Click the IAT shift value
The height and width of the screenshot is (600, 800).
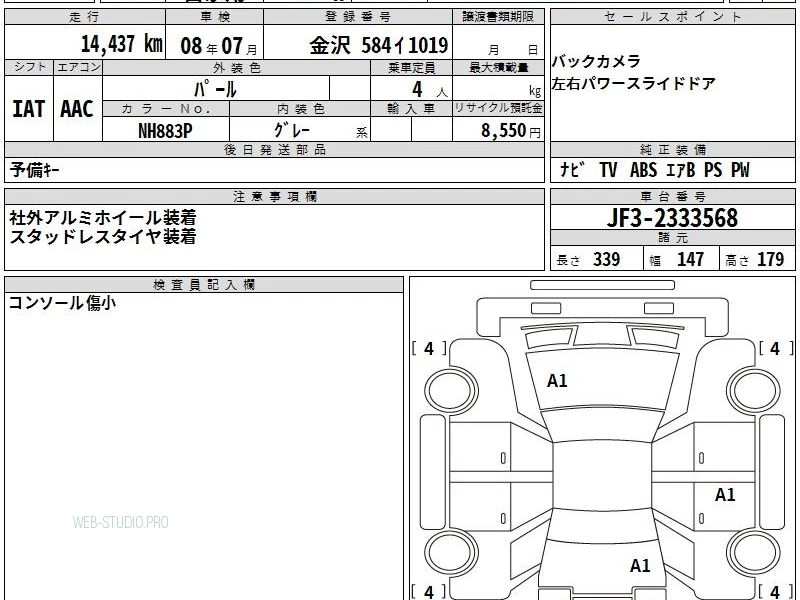pos(29,109)
